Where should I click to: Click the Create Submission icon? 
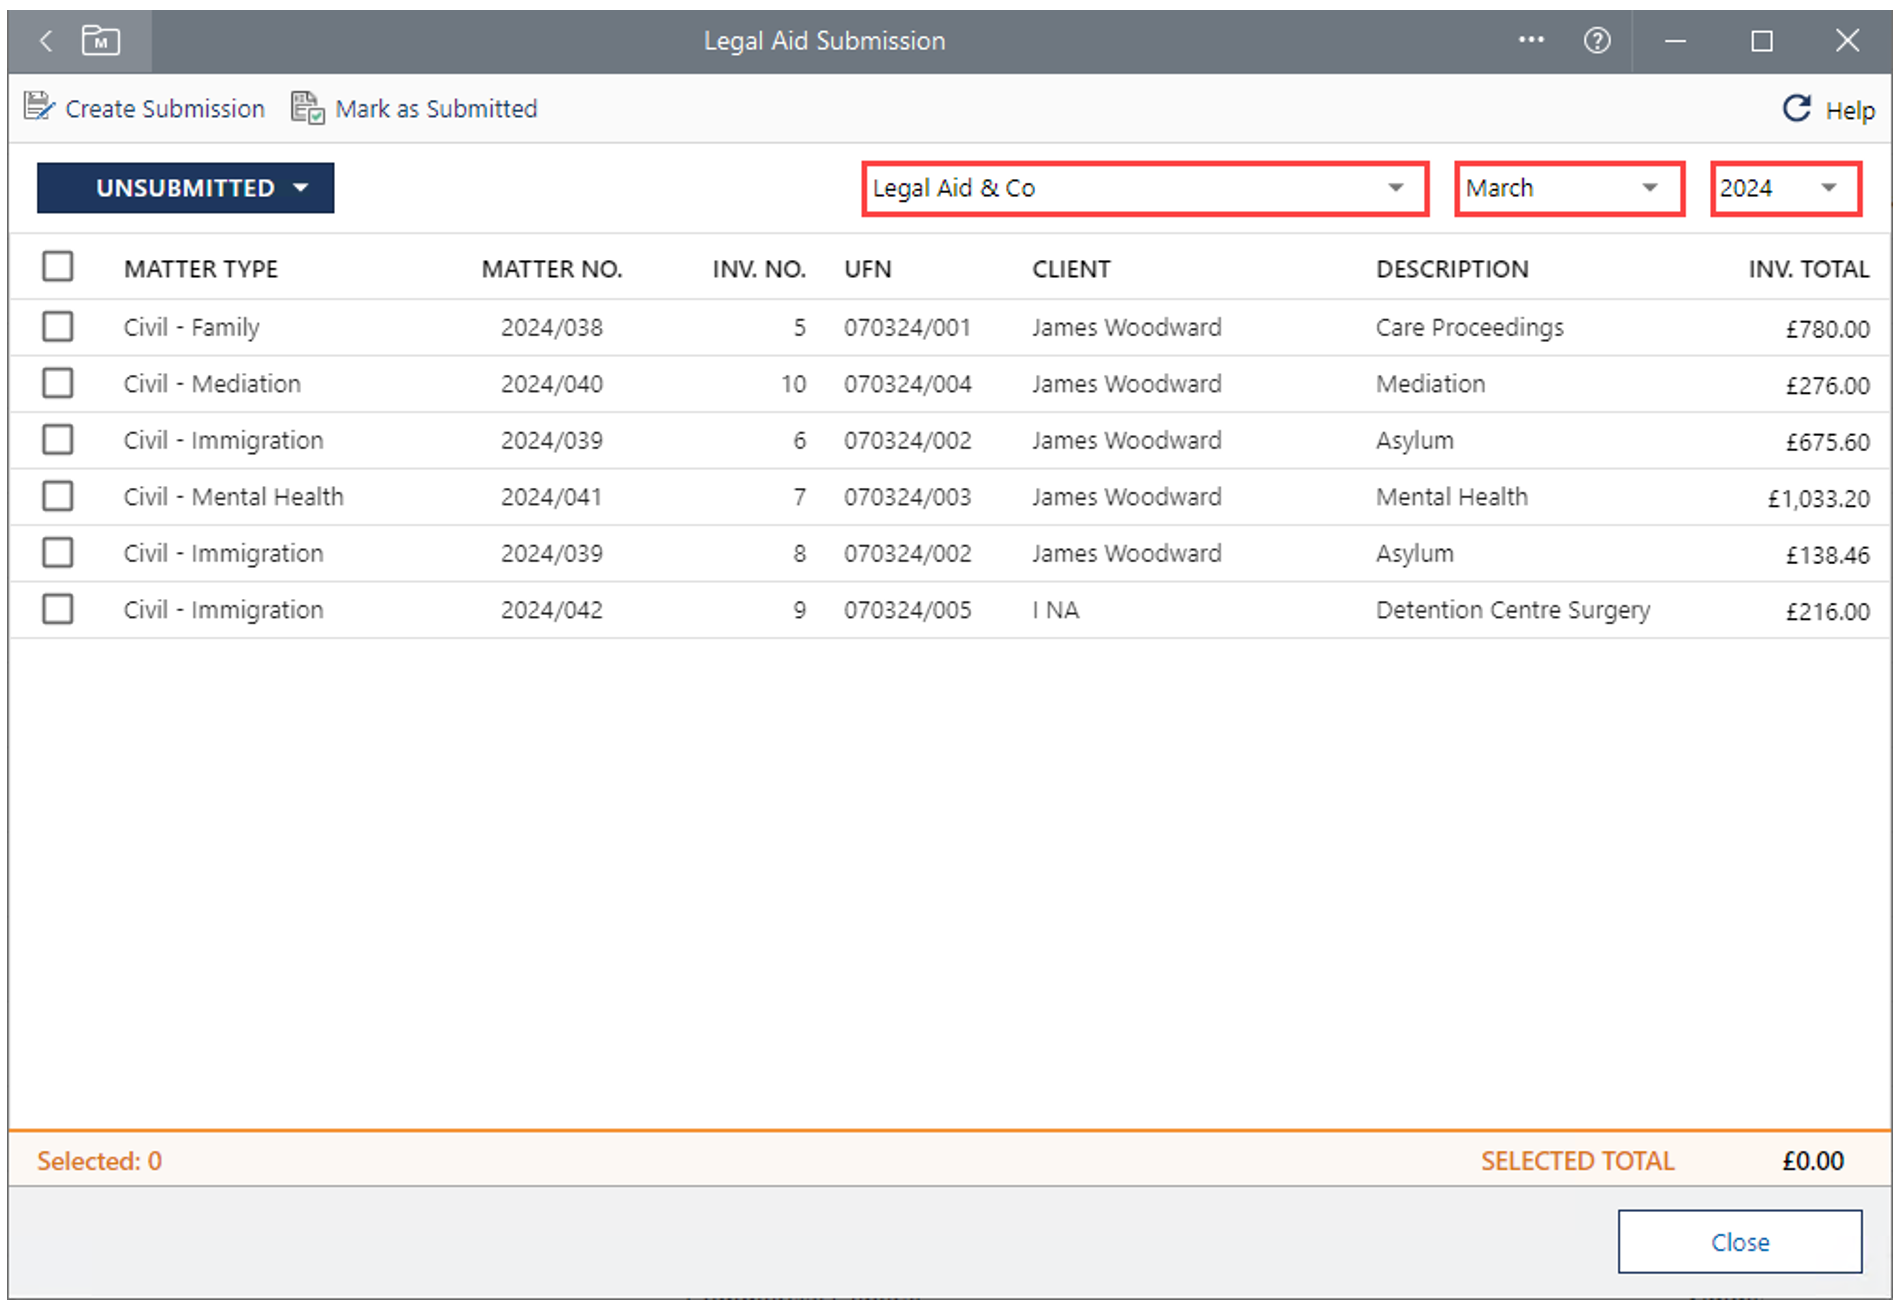pos(39,107)
